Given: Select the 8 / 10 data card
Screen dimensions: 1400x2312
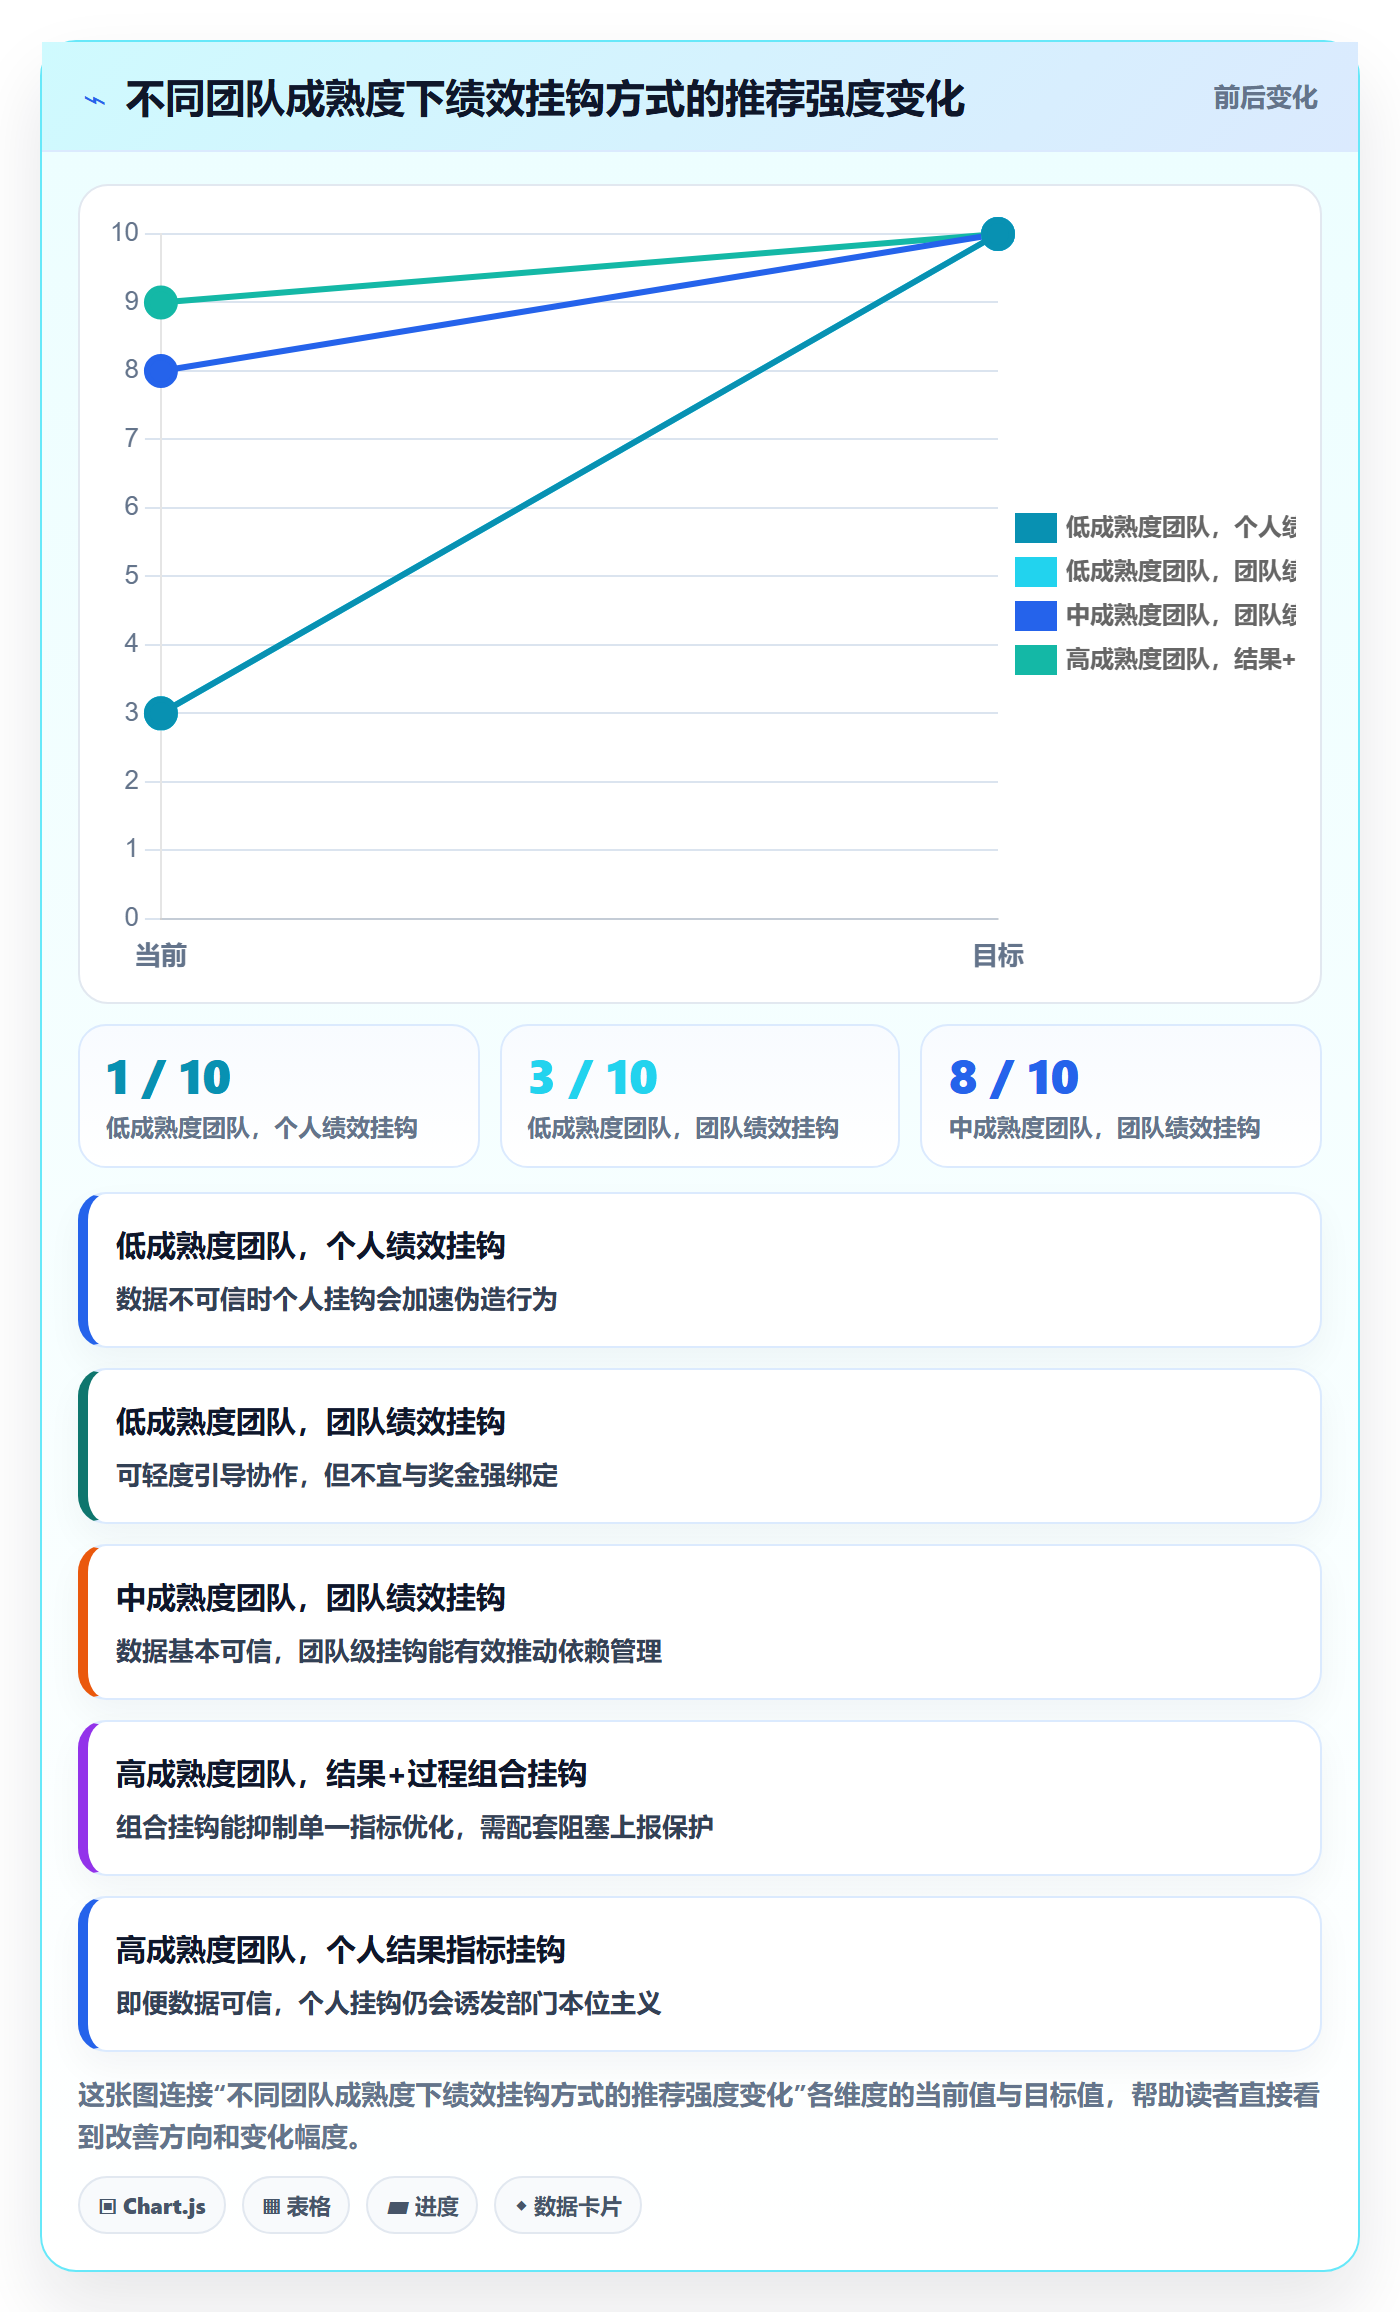Looking at the screenshot, I should point(1121,1096).
